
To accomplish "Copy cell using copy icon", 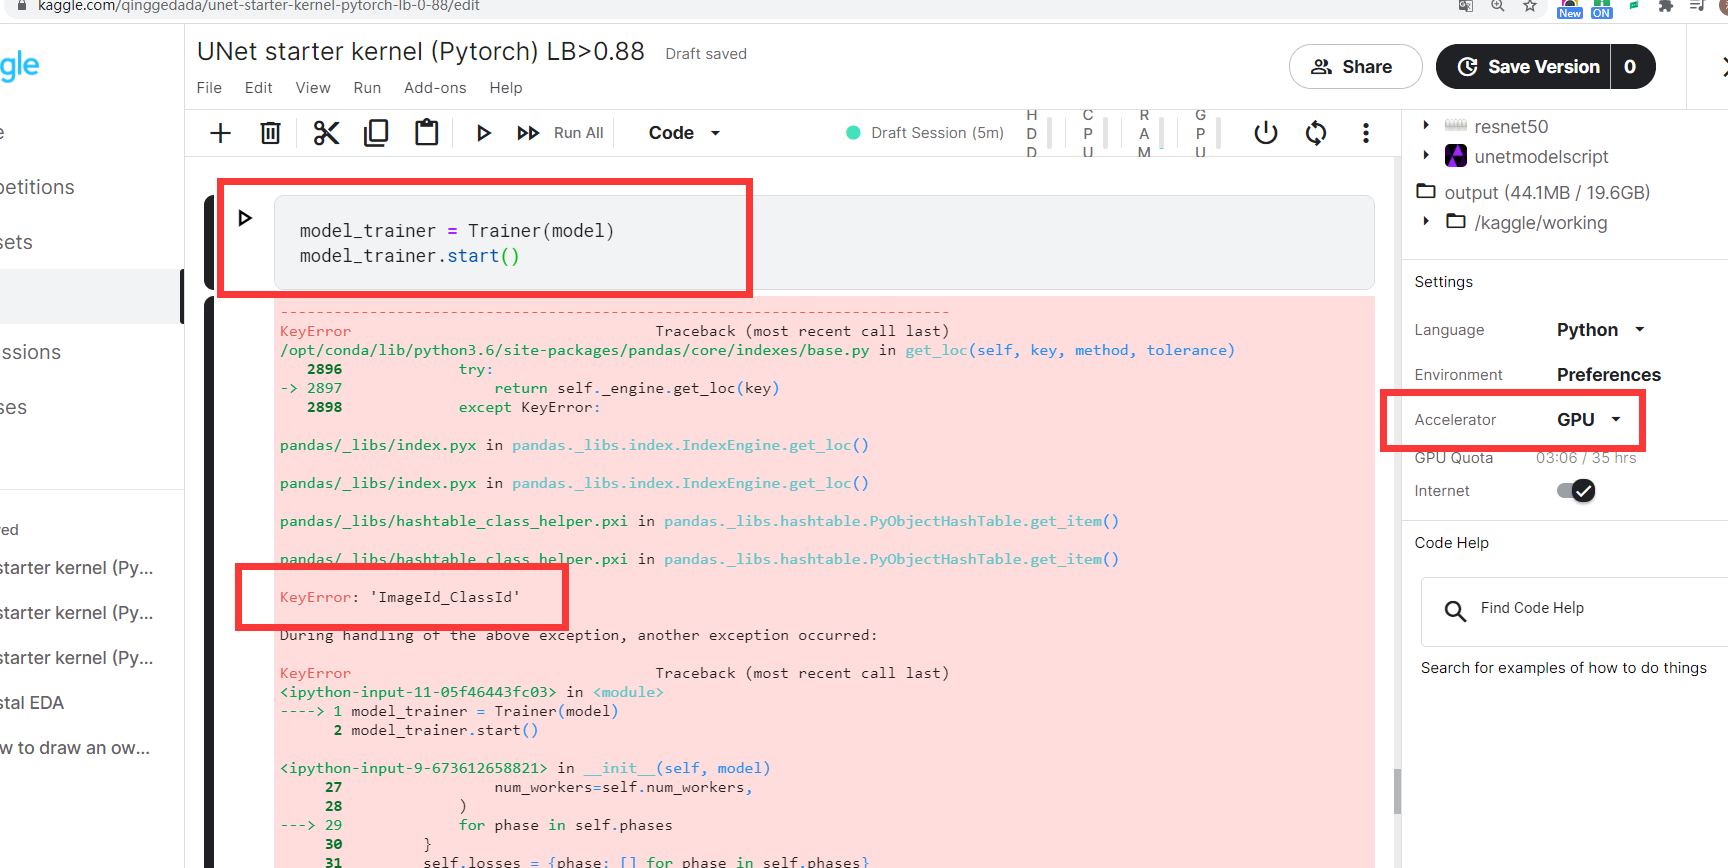I will pyautogui.click(x=376, y=133).
